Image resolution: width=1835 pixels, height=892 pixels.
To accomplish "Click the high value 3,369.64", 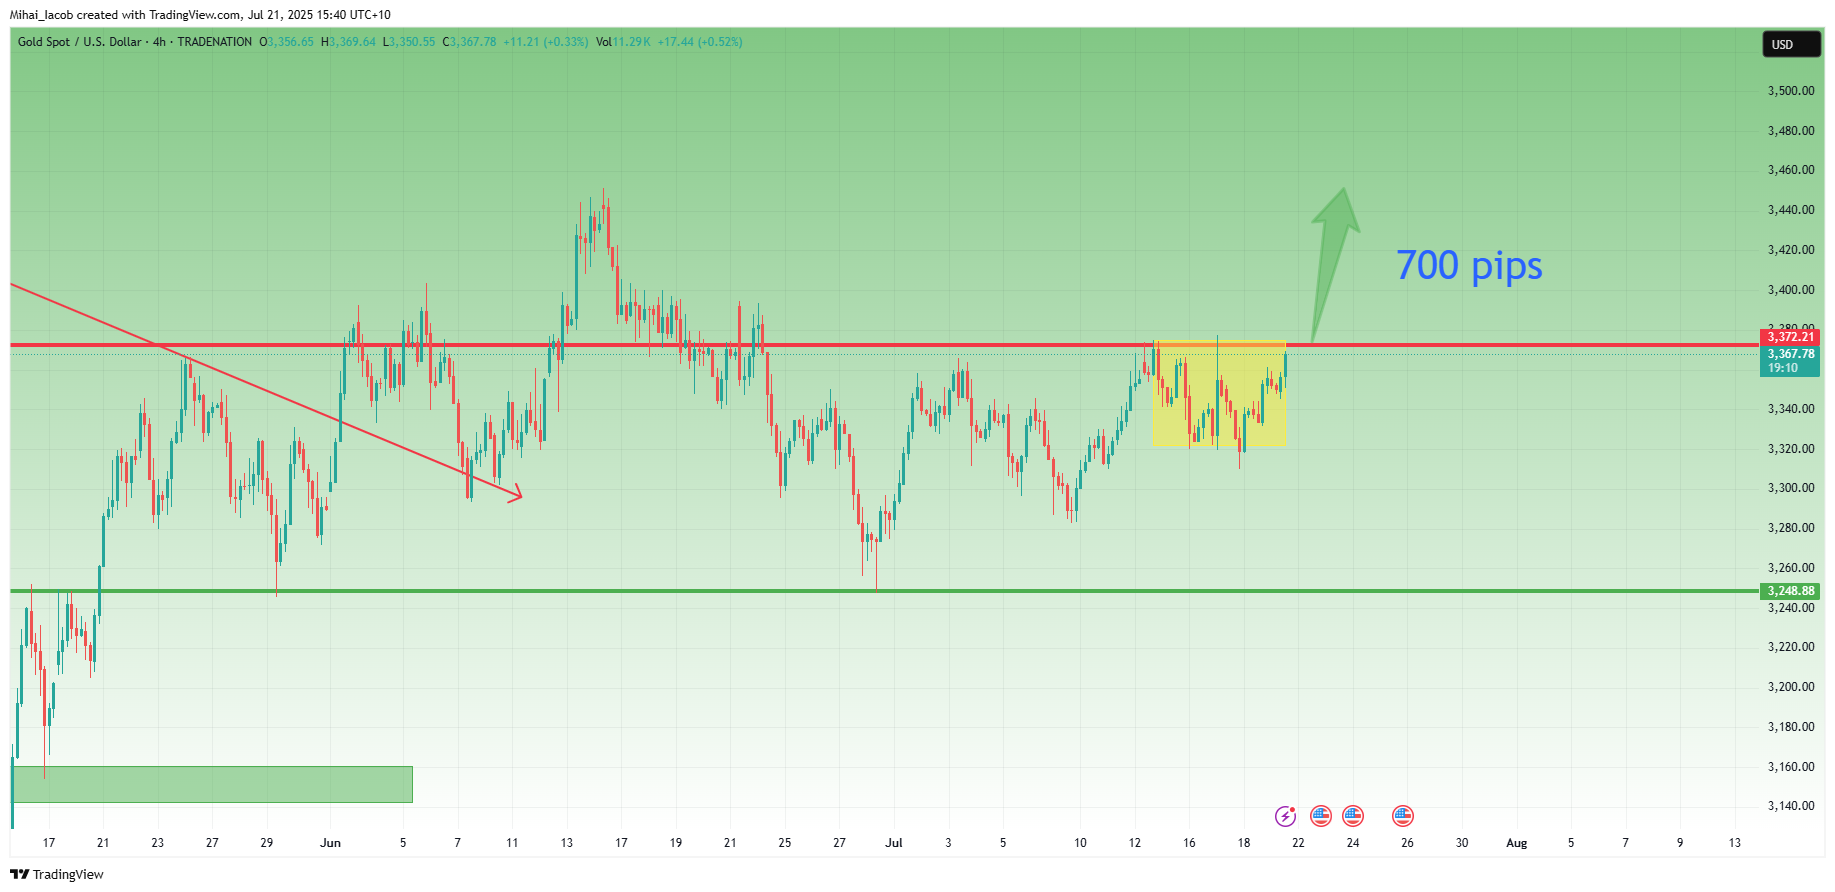I will (352, 42).
